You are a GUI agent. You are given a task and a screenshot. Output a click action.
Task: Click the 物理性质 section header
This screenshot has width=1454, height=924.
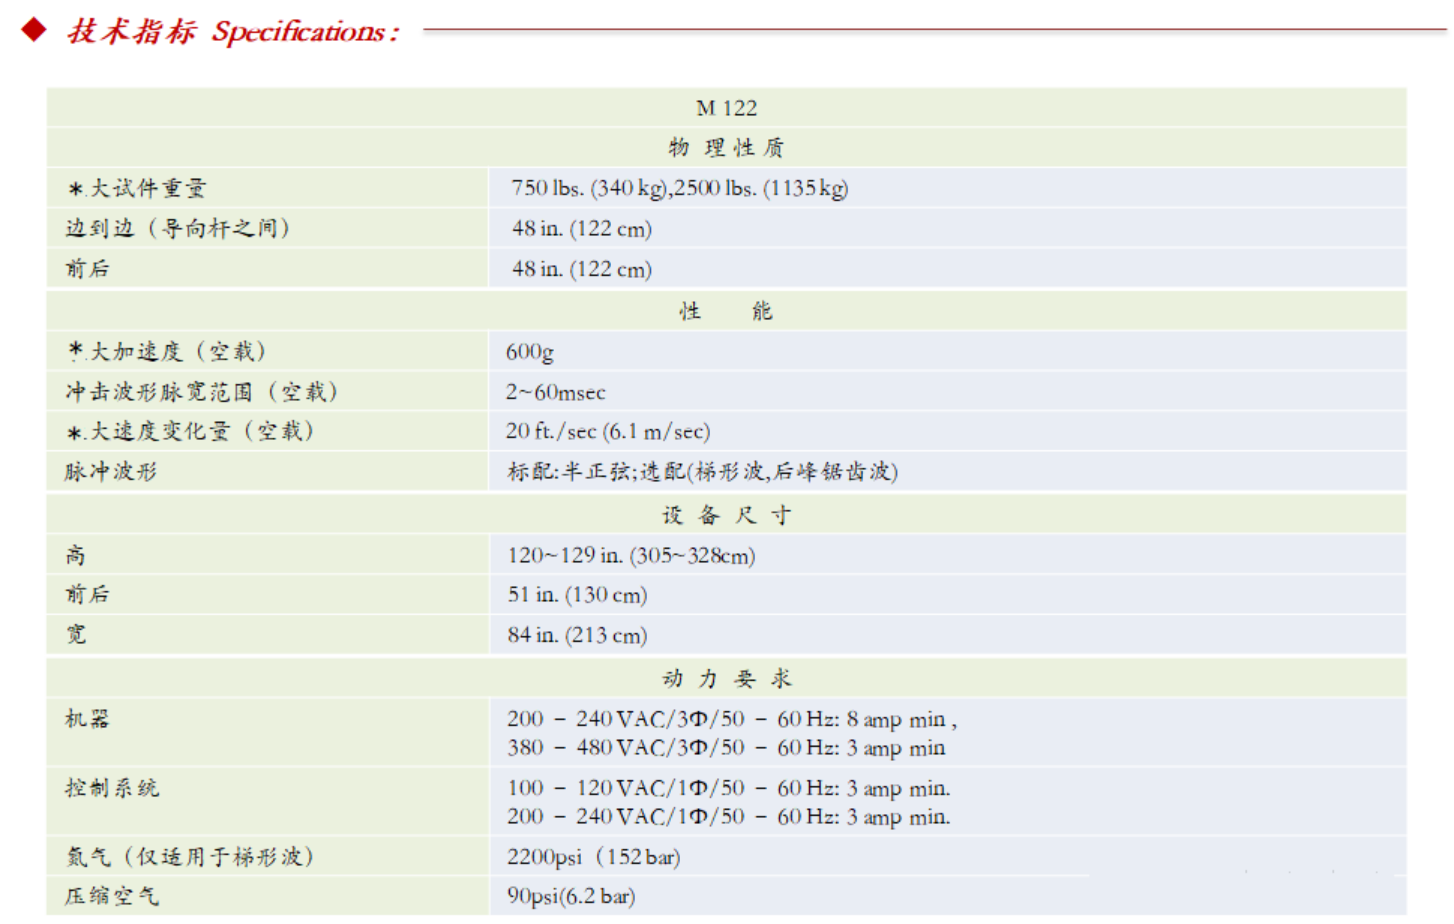[727, 148]
